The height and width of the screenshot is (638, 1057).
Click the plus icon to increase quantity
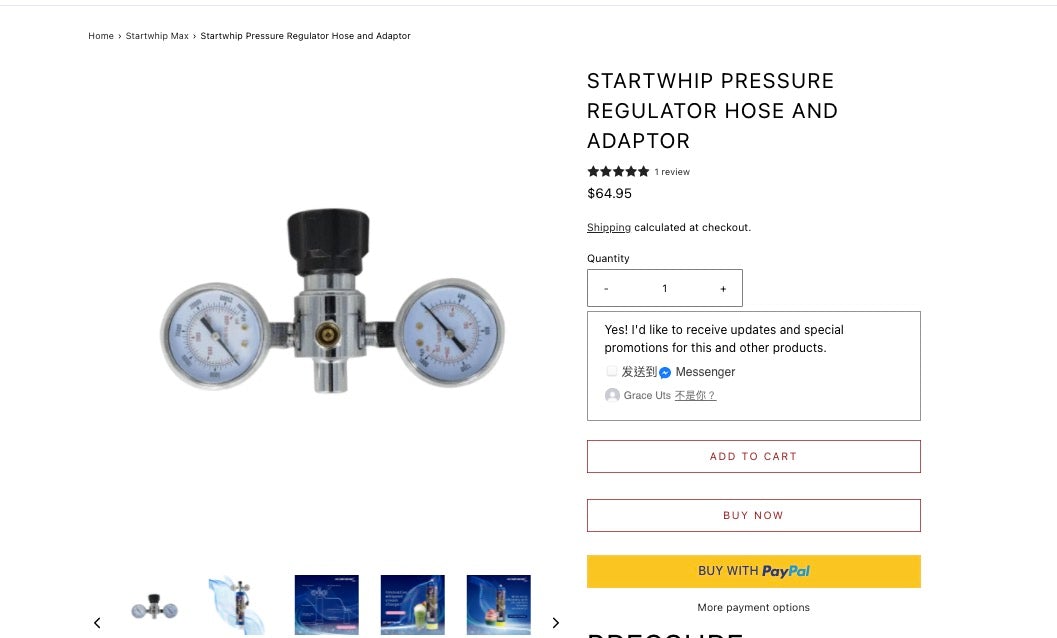(x=723, y=288)
